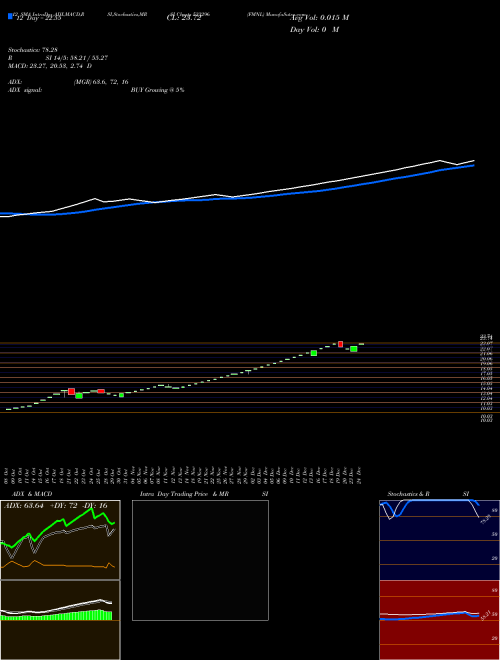Click the empty intraday trading price chart box
500x660 pixels.
coord(200,560)
